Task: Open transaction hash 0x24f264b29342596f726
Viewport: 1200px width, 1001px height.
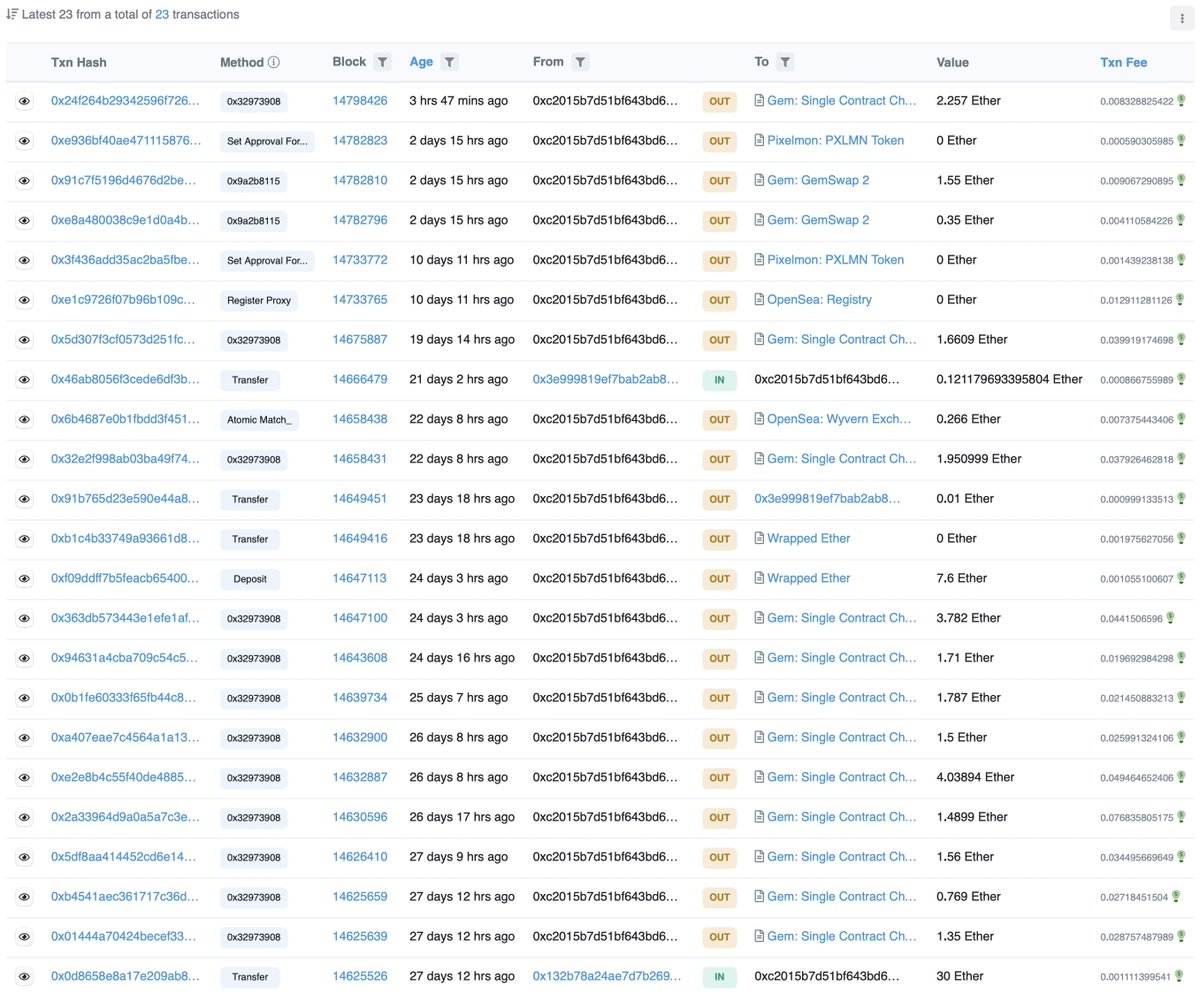Action: tap(125, 100)
